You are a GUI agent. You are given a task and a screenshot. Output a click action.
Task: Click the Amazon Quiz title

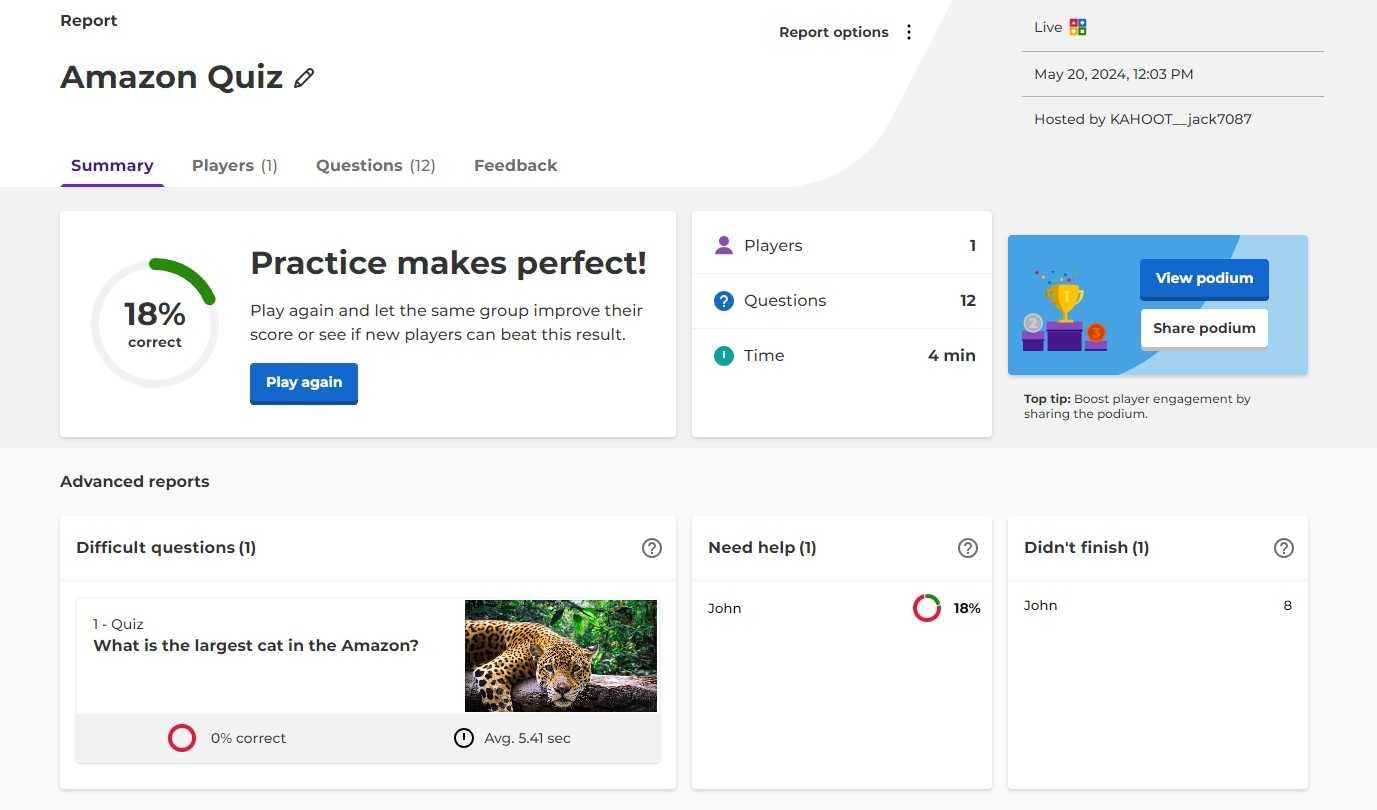(172, 77)
